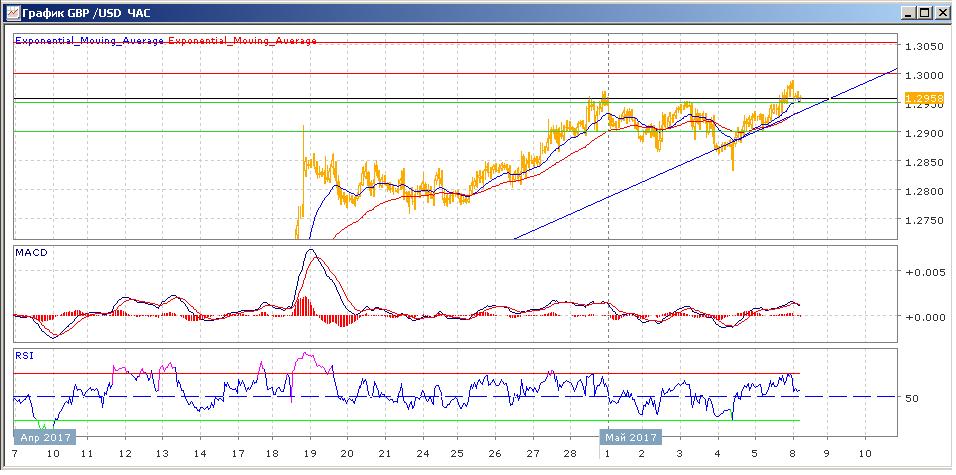The image size is (956, 475).
Task: Click the date label 26 on the time axis
Action: 495,454
